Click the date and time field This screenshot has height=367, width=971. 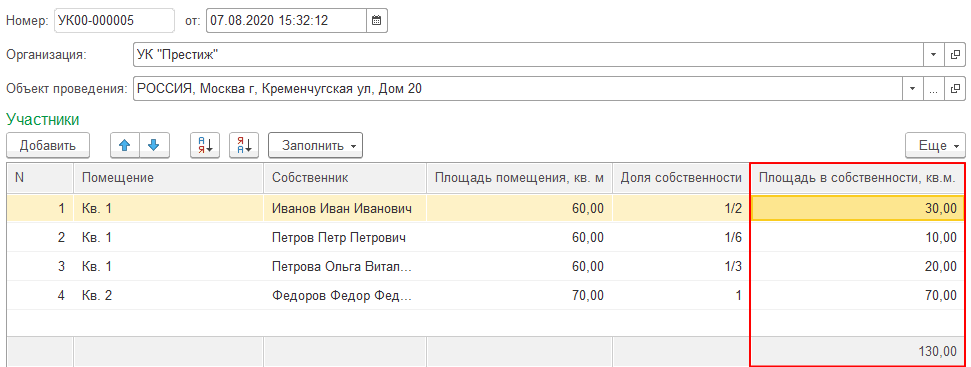(x=287, y=20)
